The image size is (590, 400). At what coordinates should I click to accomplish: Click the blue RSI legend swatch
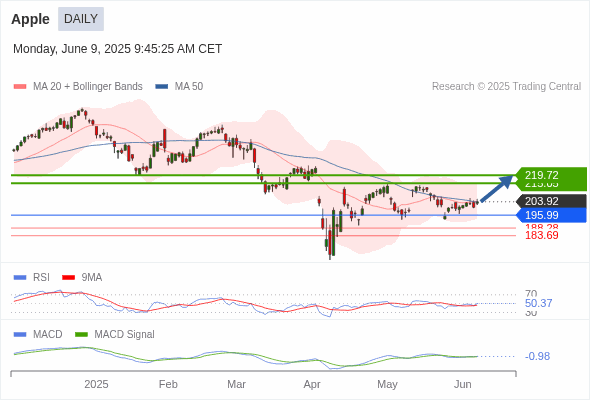click(x=20, y=278)
